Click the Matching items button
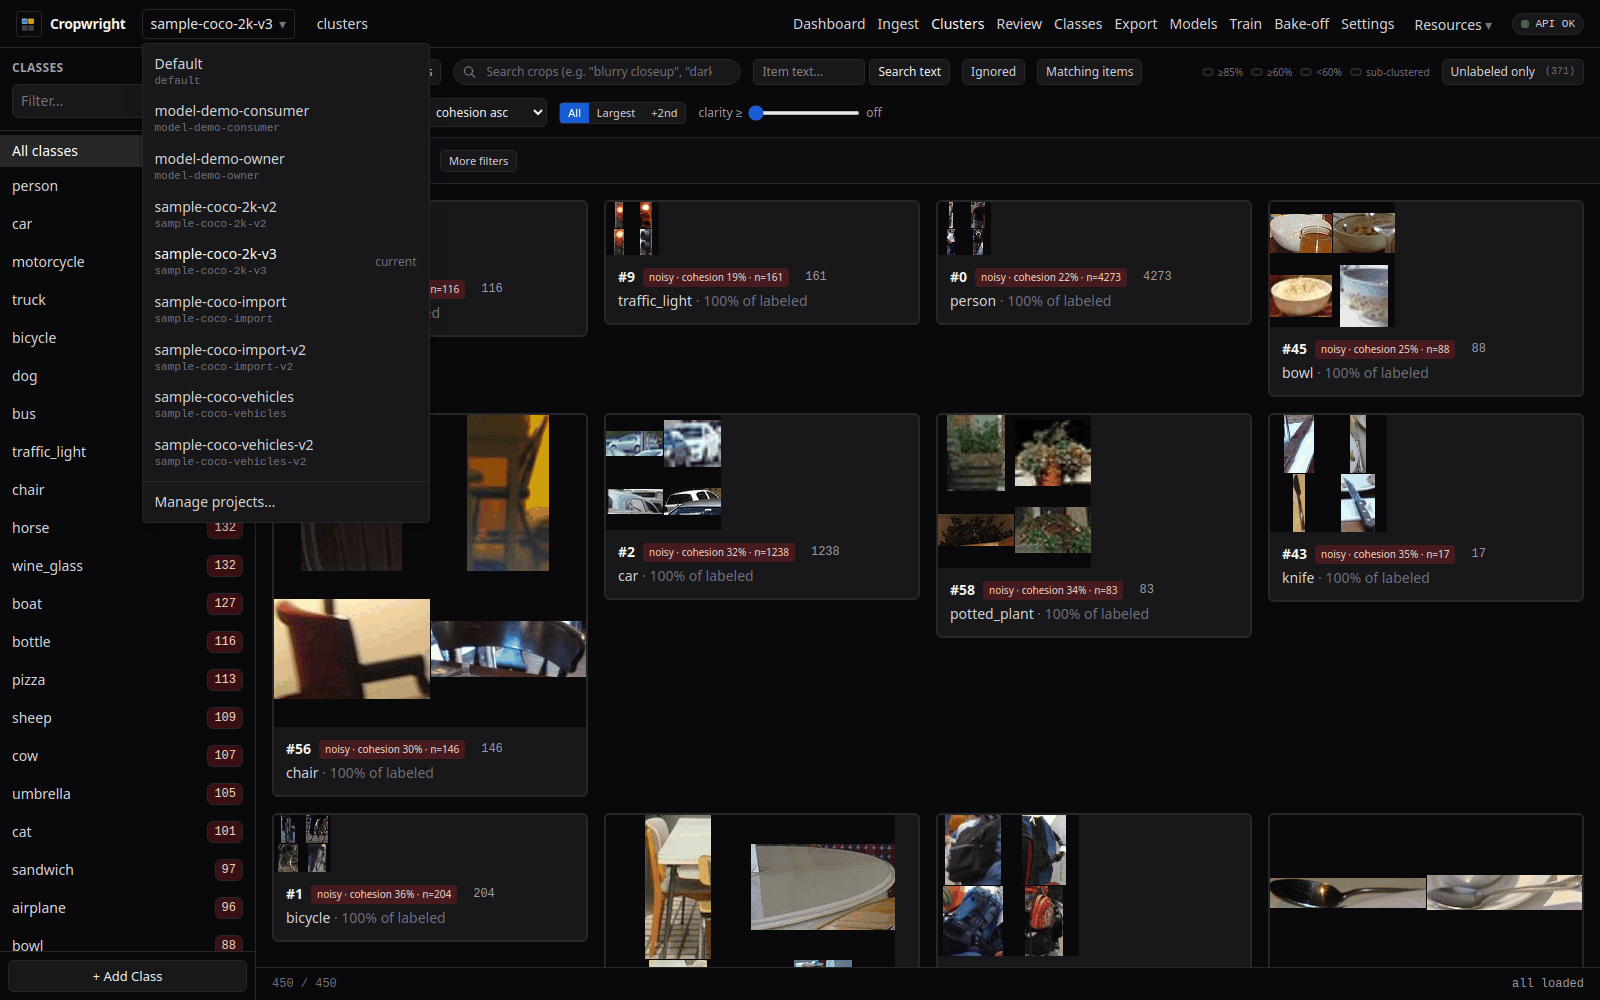This screenshot has width=1600, height=1000. click(x=1089, y=72)
